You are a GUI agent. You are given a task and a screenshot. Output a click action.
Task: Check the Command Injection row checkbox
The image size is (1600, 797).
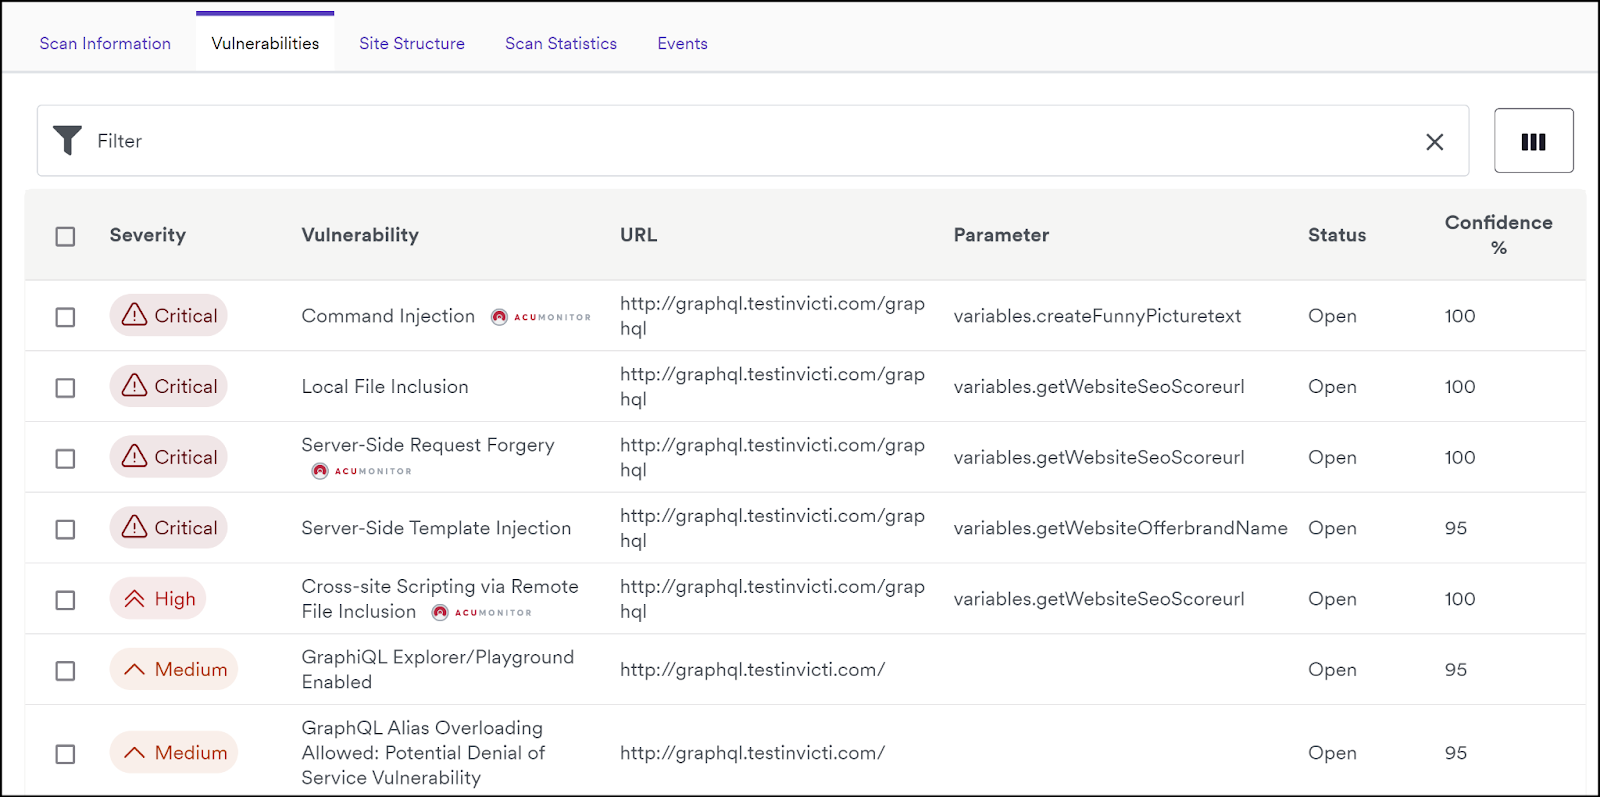(65, 317)
